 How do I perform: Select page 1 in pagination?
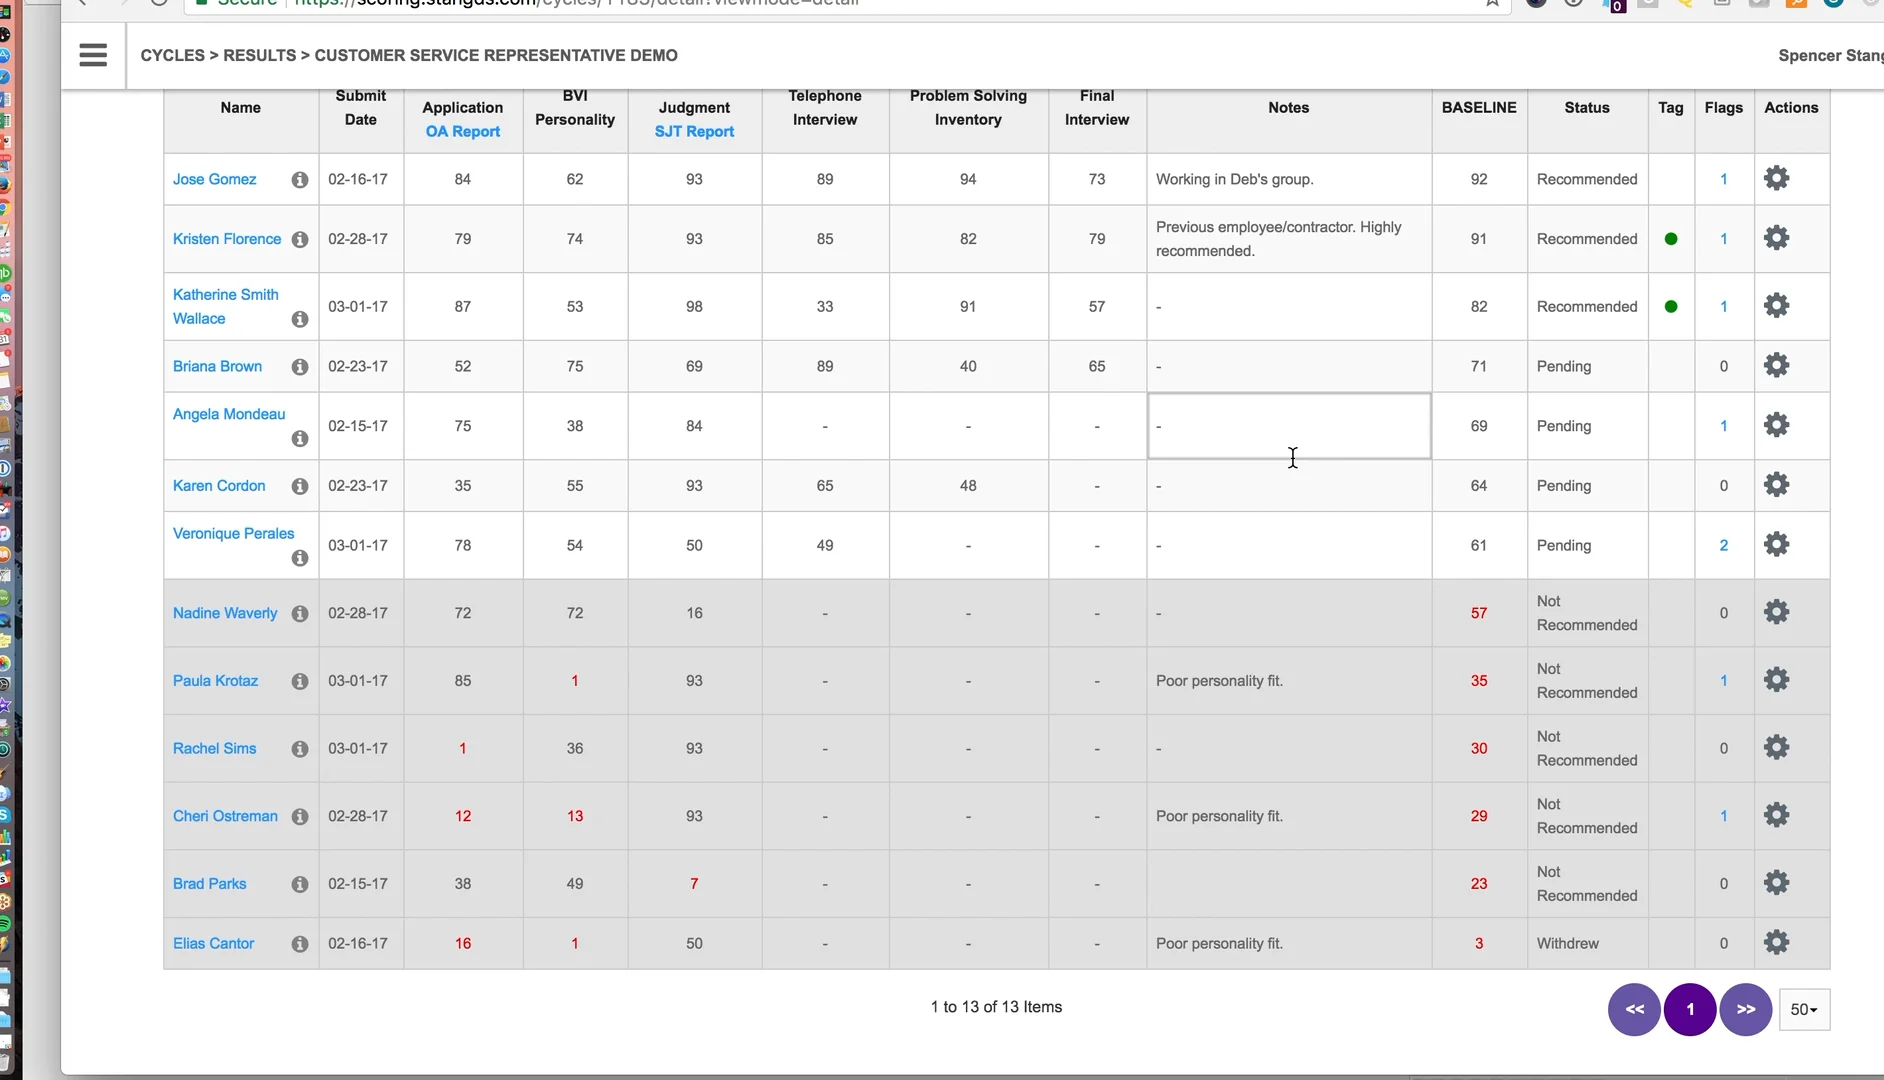(1690, 1010)
